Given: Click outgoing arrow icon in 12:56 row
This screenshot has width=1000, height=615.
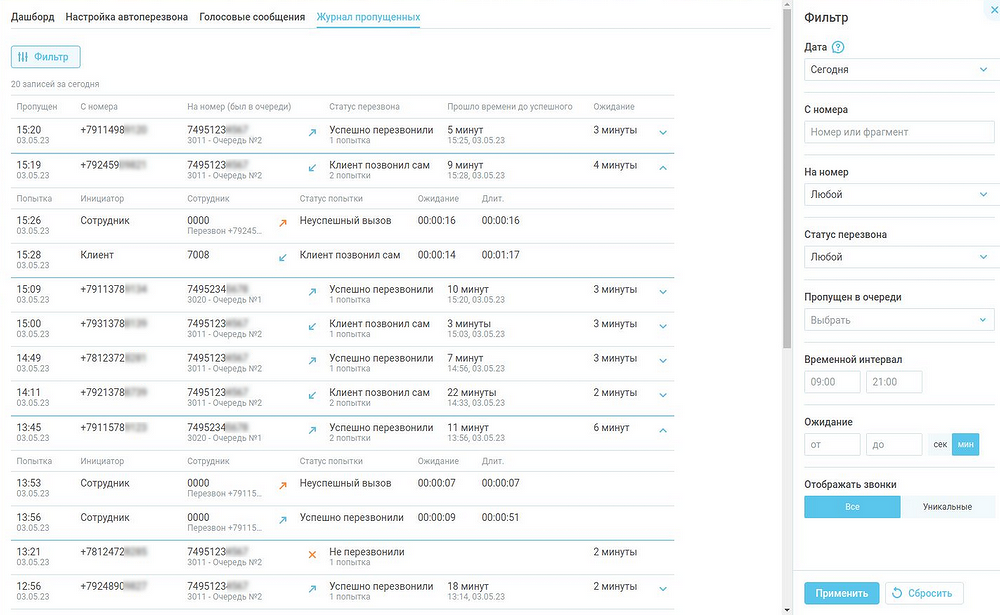Looking at the screenshot, I should point(312,589).
